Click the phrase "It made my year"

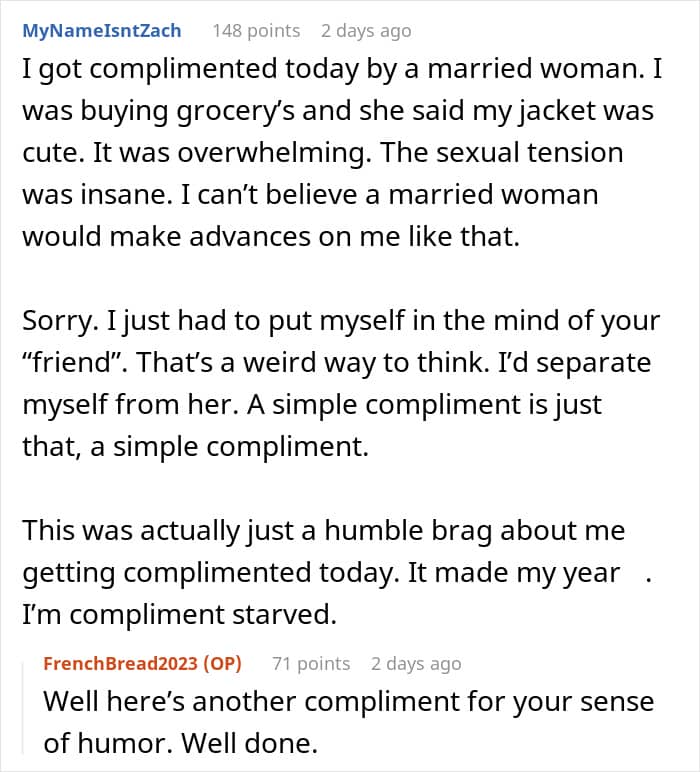513,574
